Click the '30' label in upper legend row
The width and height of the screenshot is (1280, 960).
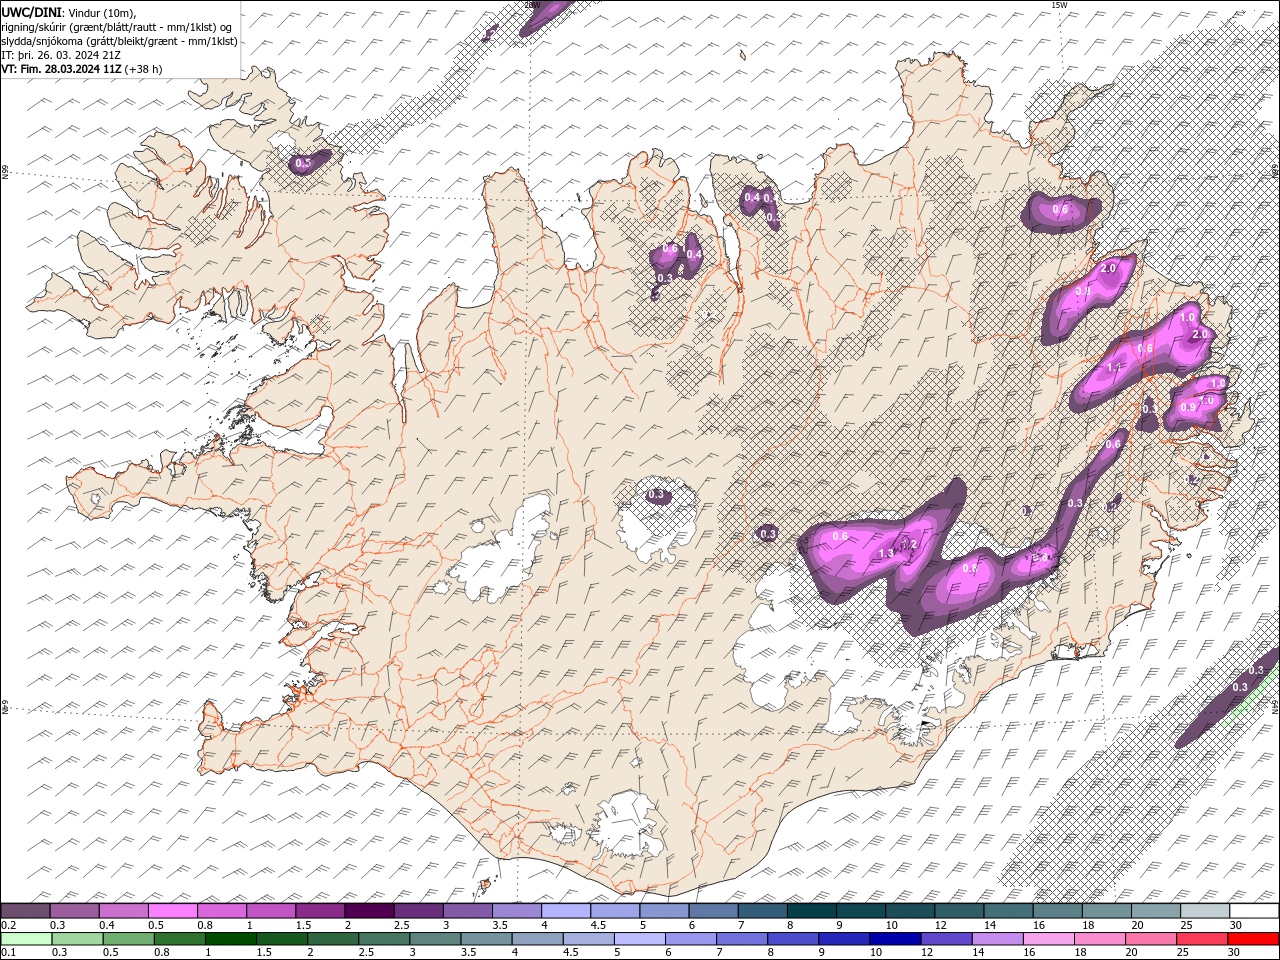pyautogui.click(x=1236, y=925)
